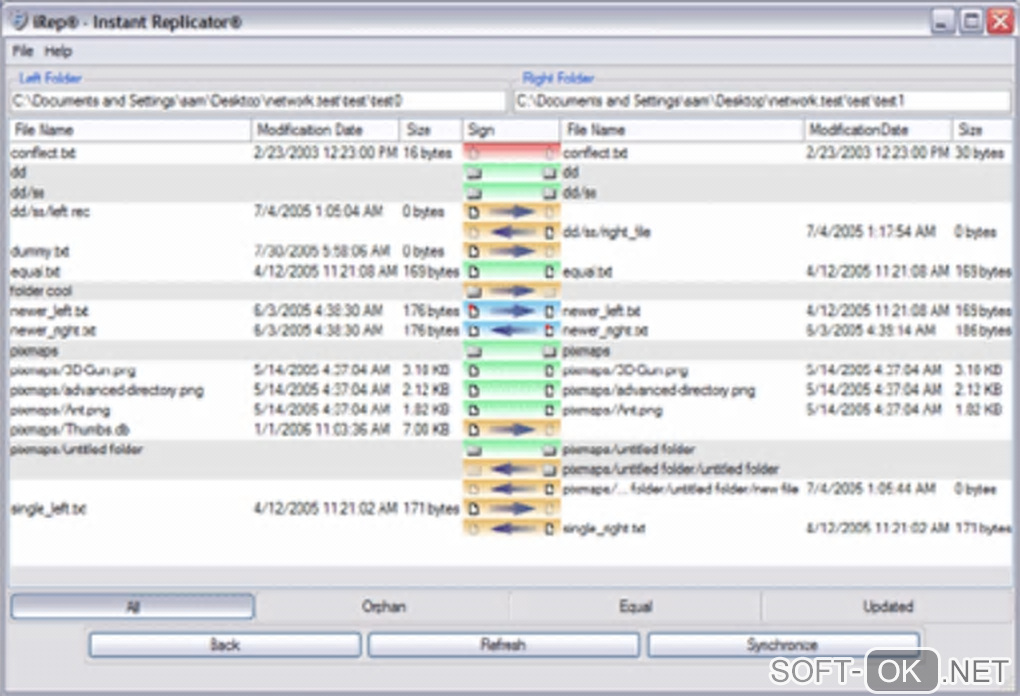Click the Left Folder path field
This screenshot has height=696, width=1020.
(x=258, y=101)
